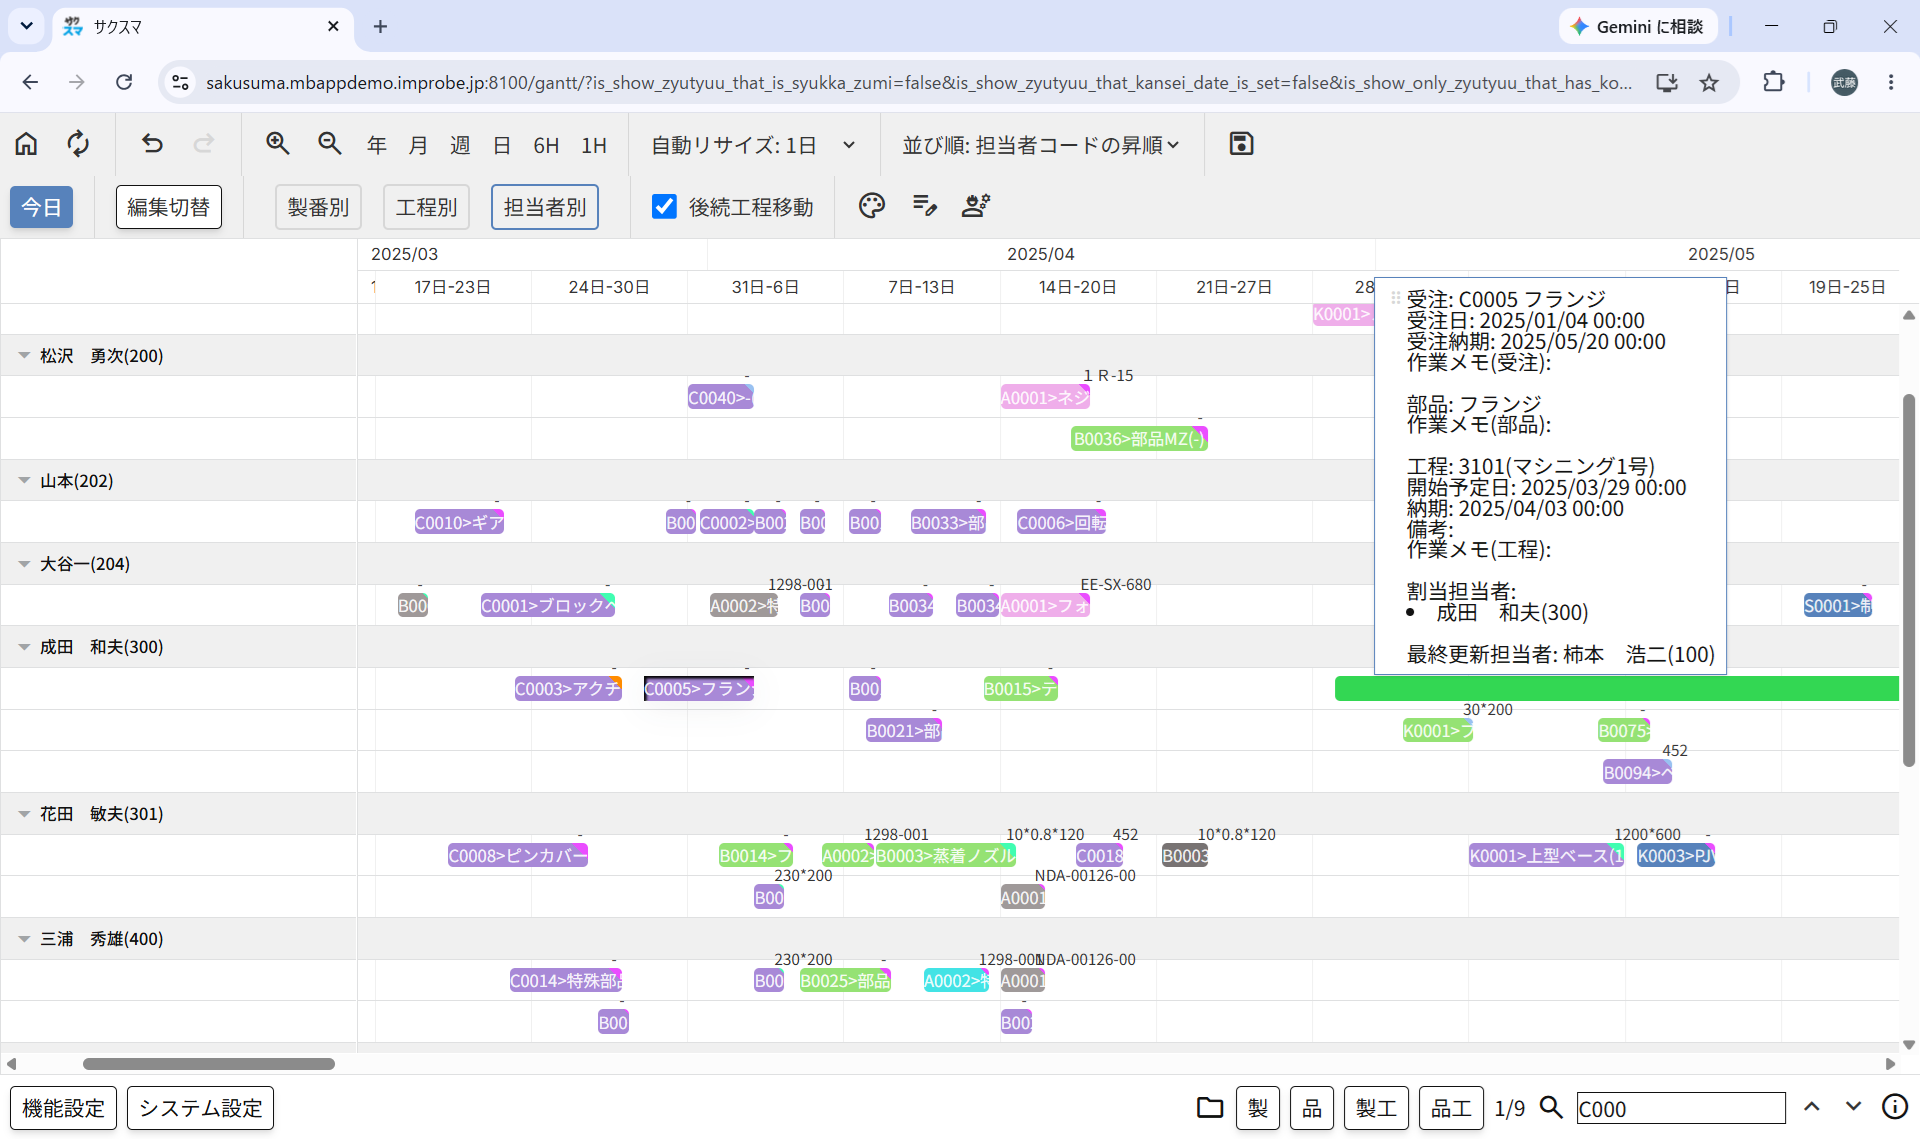Open the list edit icon
Image resolution: width=1920 pixels, height=1139 pixels.
[924, 206]
